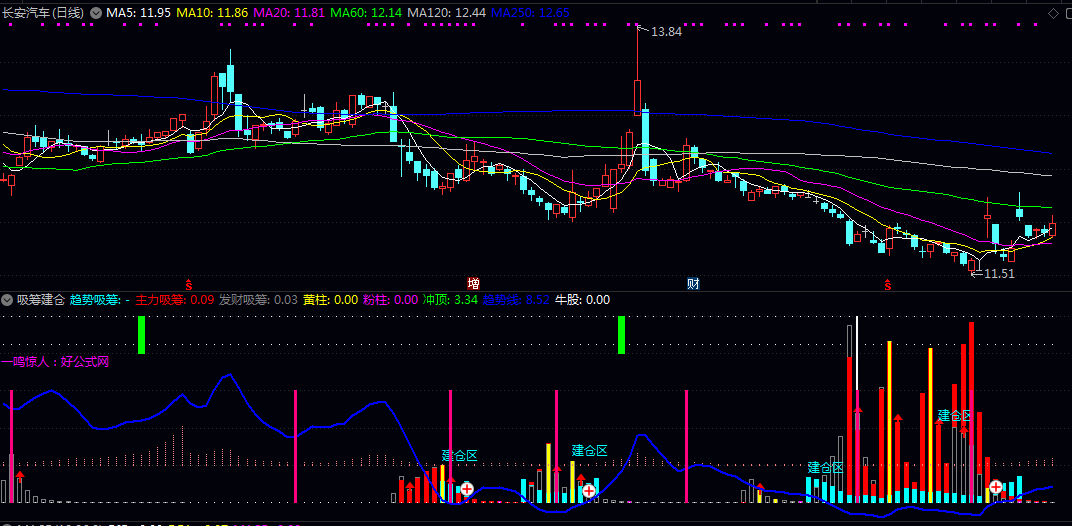This screenshot has width=1072, height=526.
Task: Open the 财 financial report marker
Action: pyautogui.click(x=693, y=284)
